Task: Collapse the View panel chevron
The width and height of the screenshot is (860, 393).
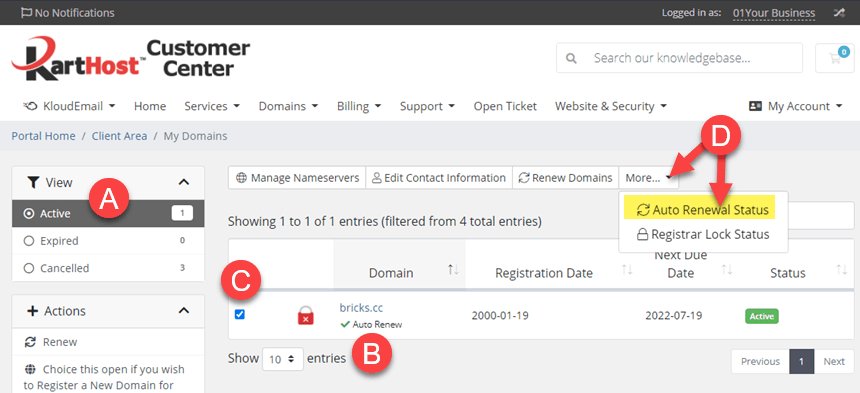Action: (184, 183)
